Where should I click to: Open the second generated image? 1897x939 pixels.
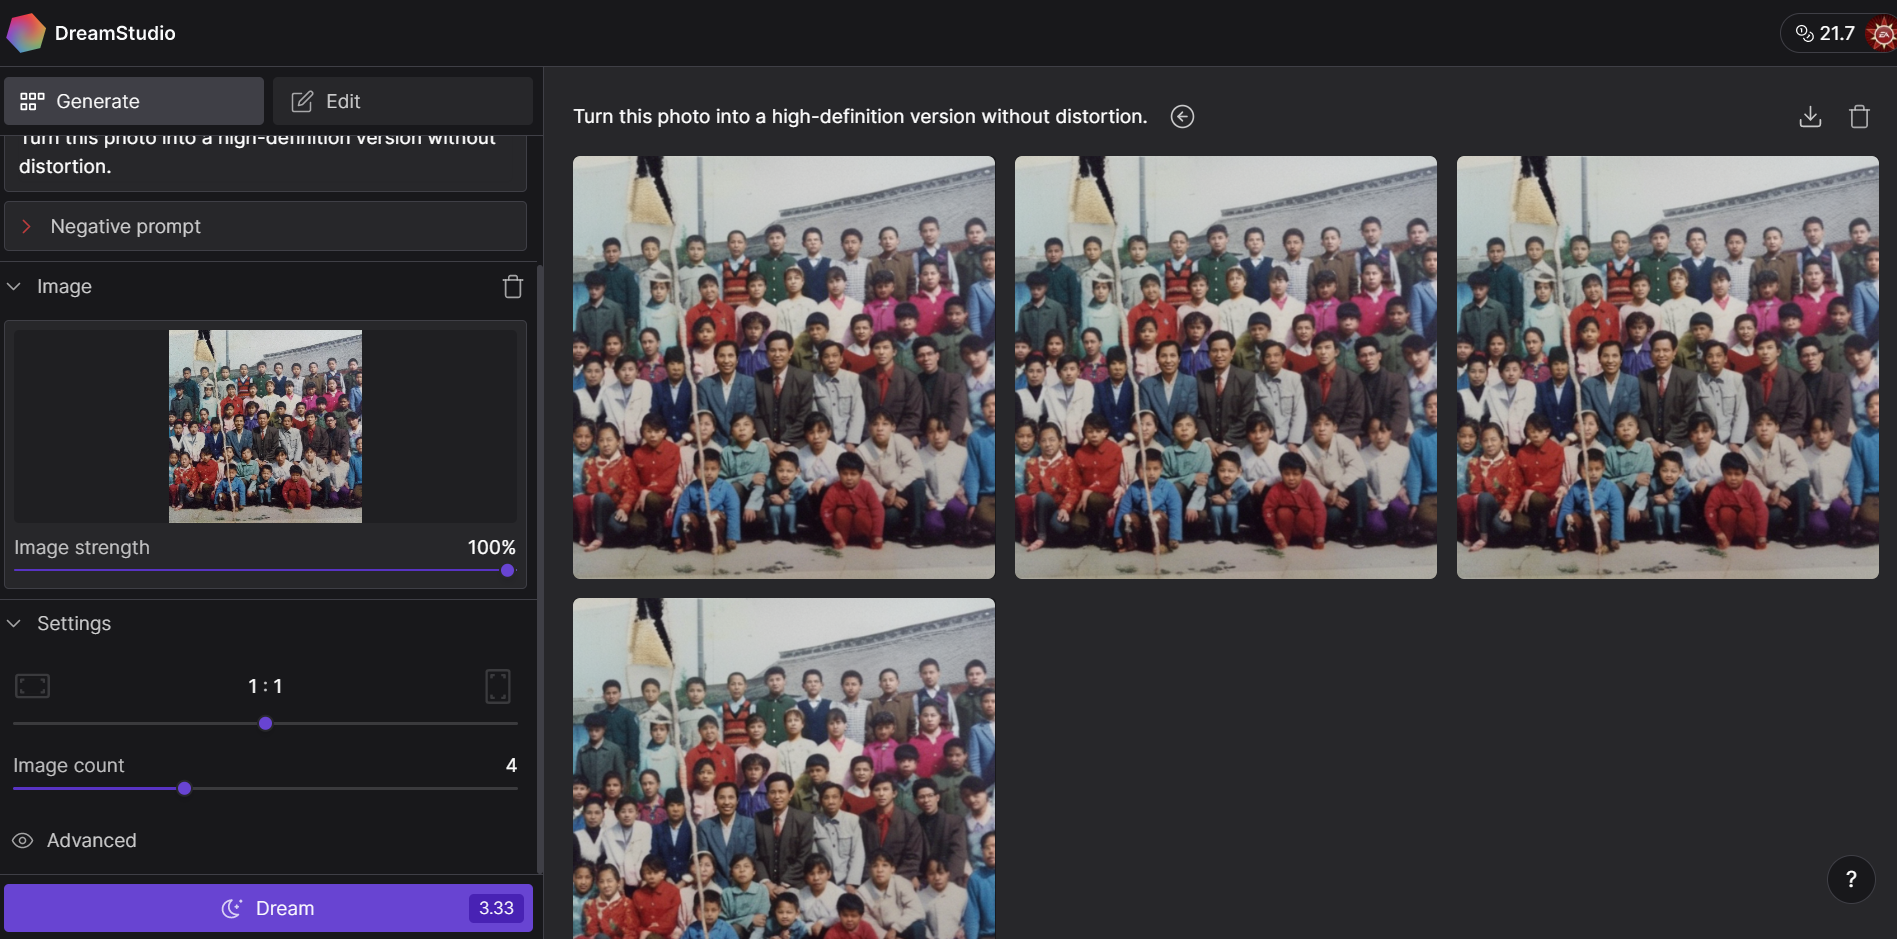click(1226, 367)
